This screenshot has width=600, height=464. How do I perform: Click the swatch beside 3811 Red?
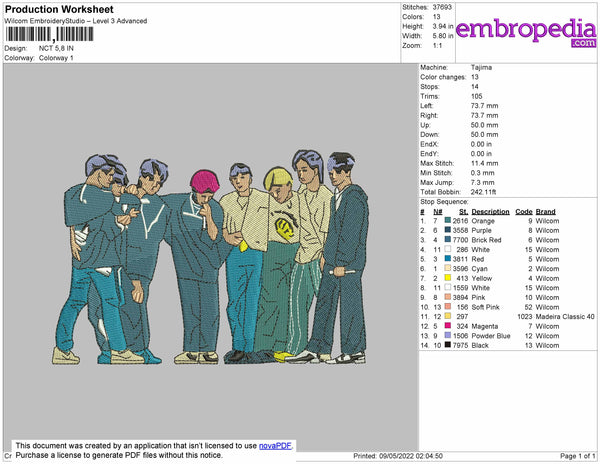point(448,259)
